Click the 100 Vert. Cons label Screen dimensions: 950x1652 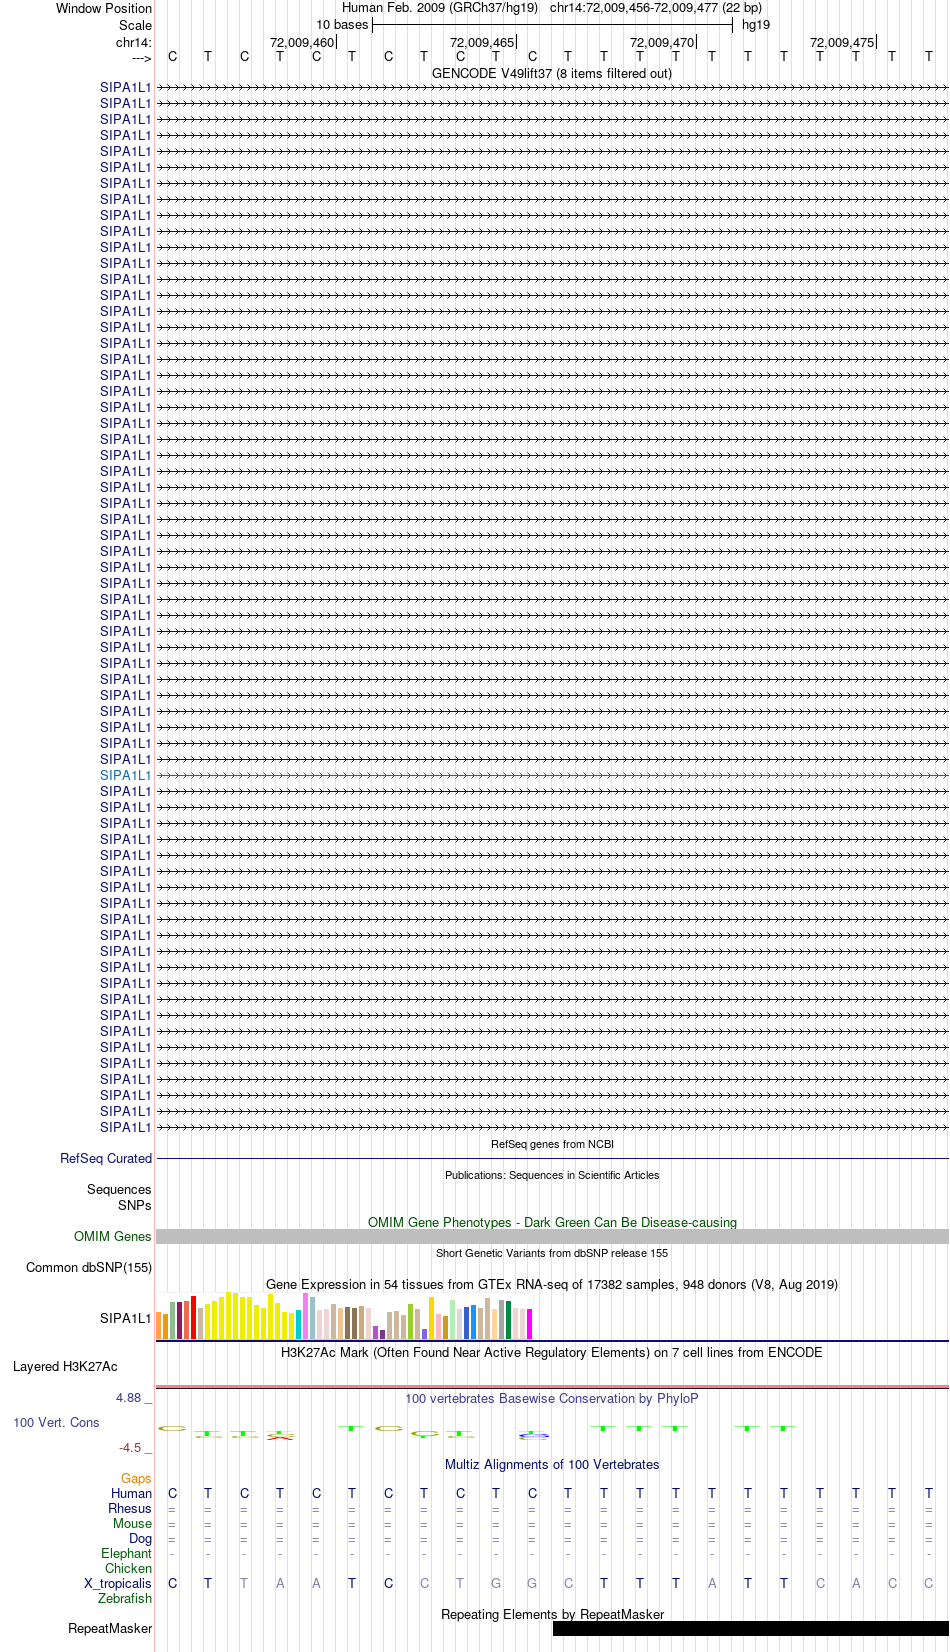coord(56,1422)
